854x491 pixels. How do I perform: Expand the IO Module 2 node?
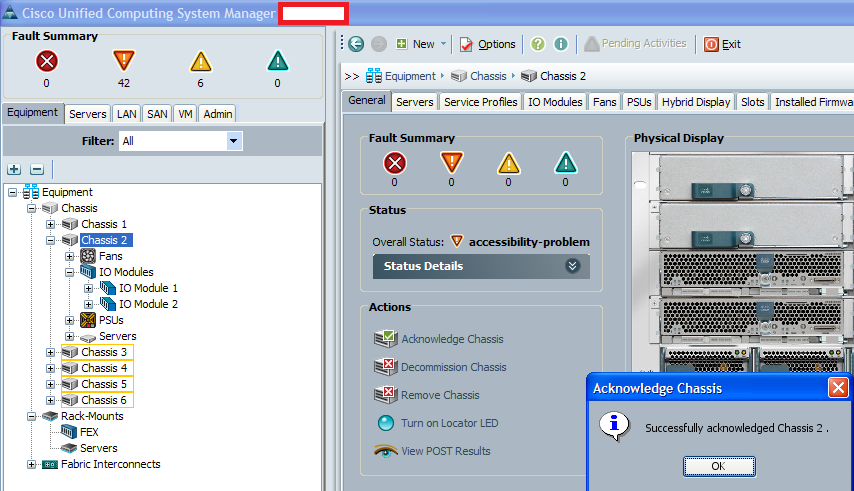88,304
